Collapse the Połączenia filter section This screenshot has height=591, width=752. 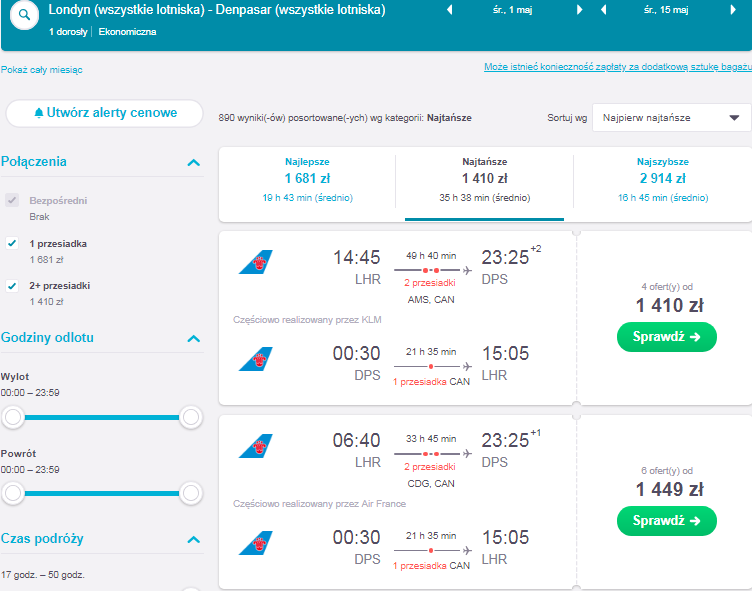(x=193, y=163)
